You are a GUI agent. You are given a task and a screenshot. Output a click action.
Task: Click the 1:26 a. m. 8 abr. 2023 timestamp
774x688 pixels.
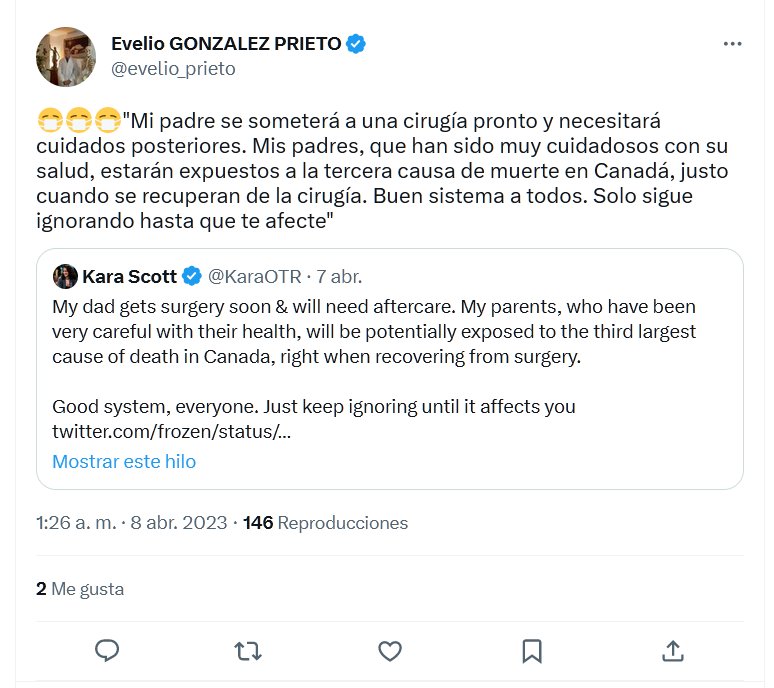point(132,523)
